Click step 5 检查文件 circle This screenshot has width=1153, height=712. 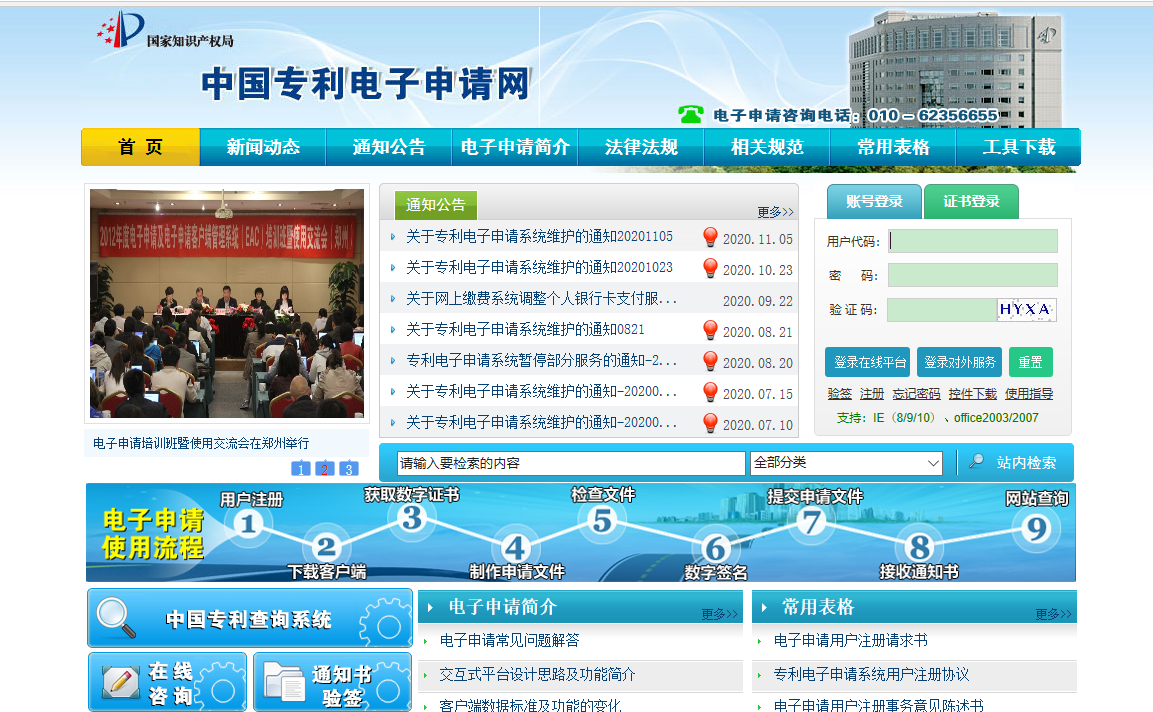point(602,520)
